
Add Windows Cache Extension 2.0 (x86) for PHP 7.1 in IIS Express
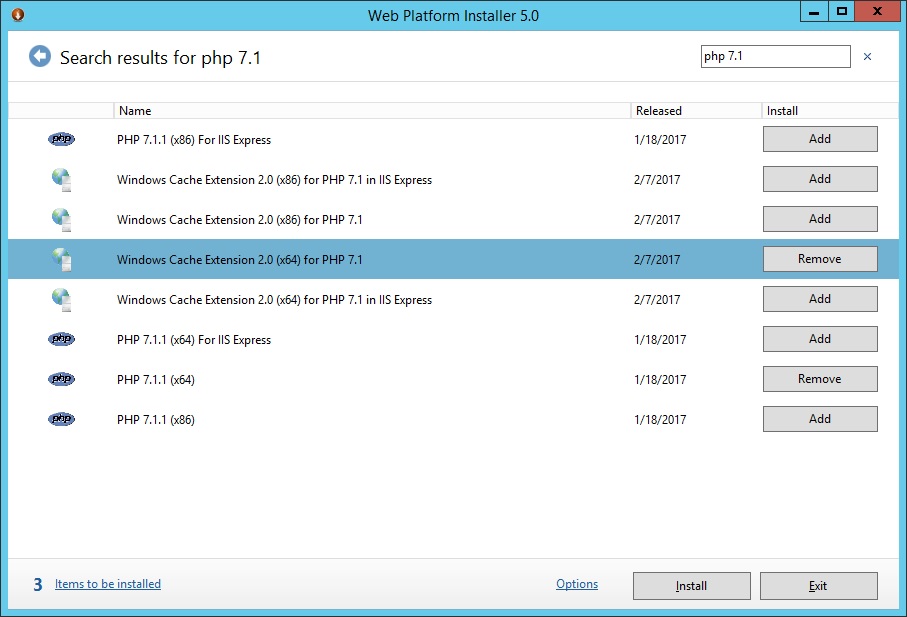[x=820, y=179]
